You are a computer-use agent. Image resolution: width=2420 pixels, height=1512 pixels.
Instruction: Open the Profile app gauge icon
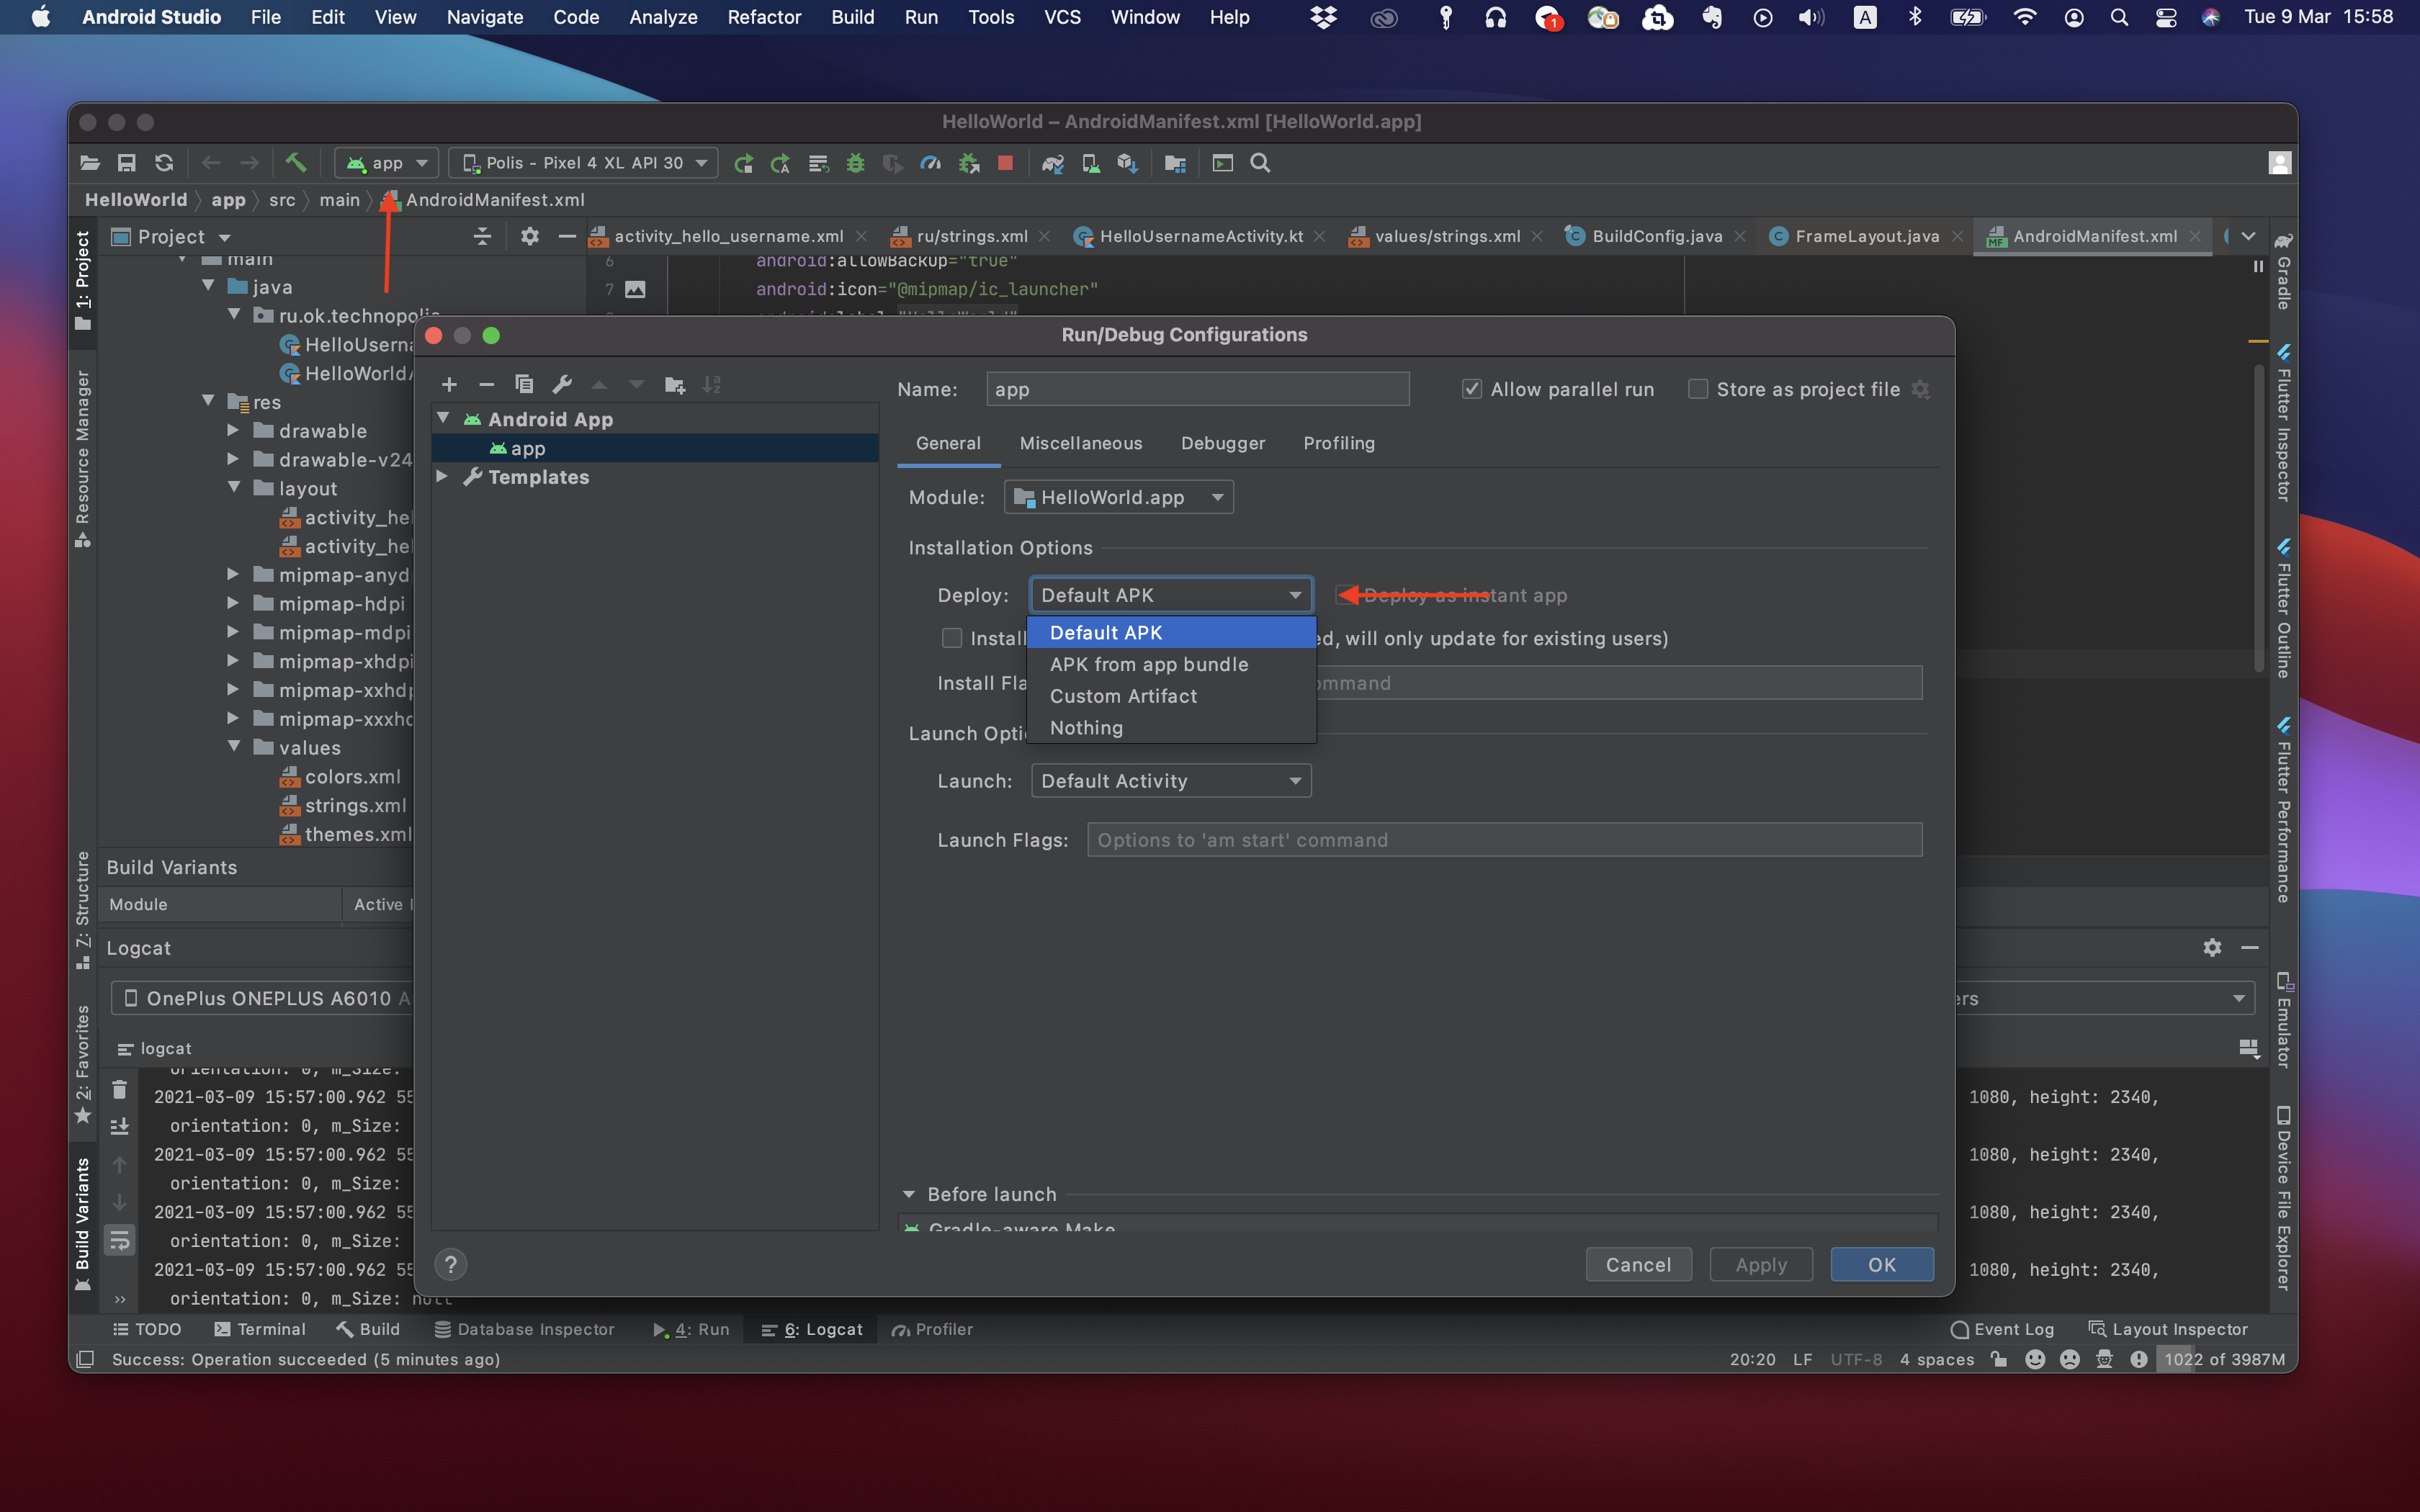930,163
